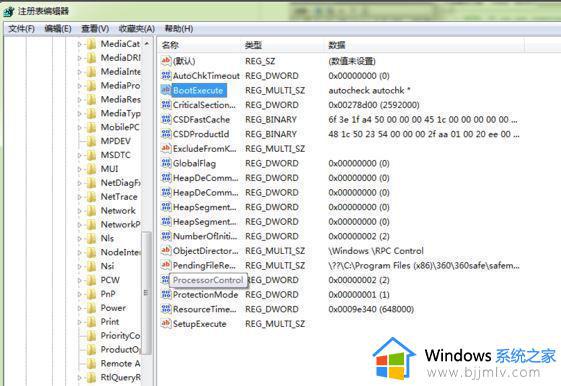Select the PriorityCo tree item
Image resolution: width=561 pixels, height=386 pixels.
coord(120,336)
